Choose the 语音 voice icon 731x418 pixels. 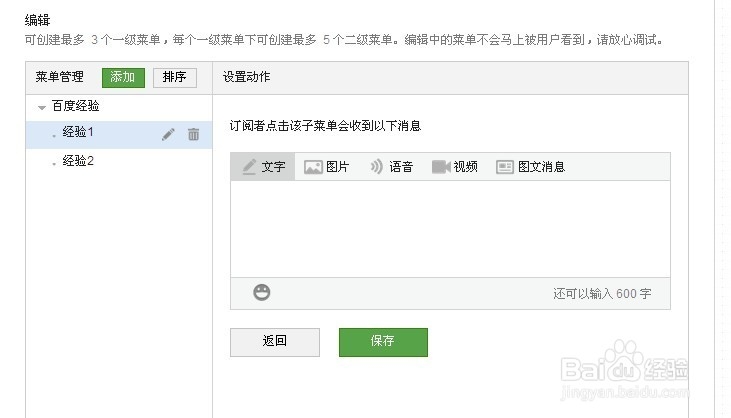[x=377, y=167]
